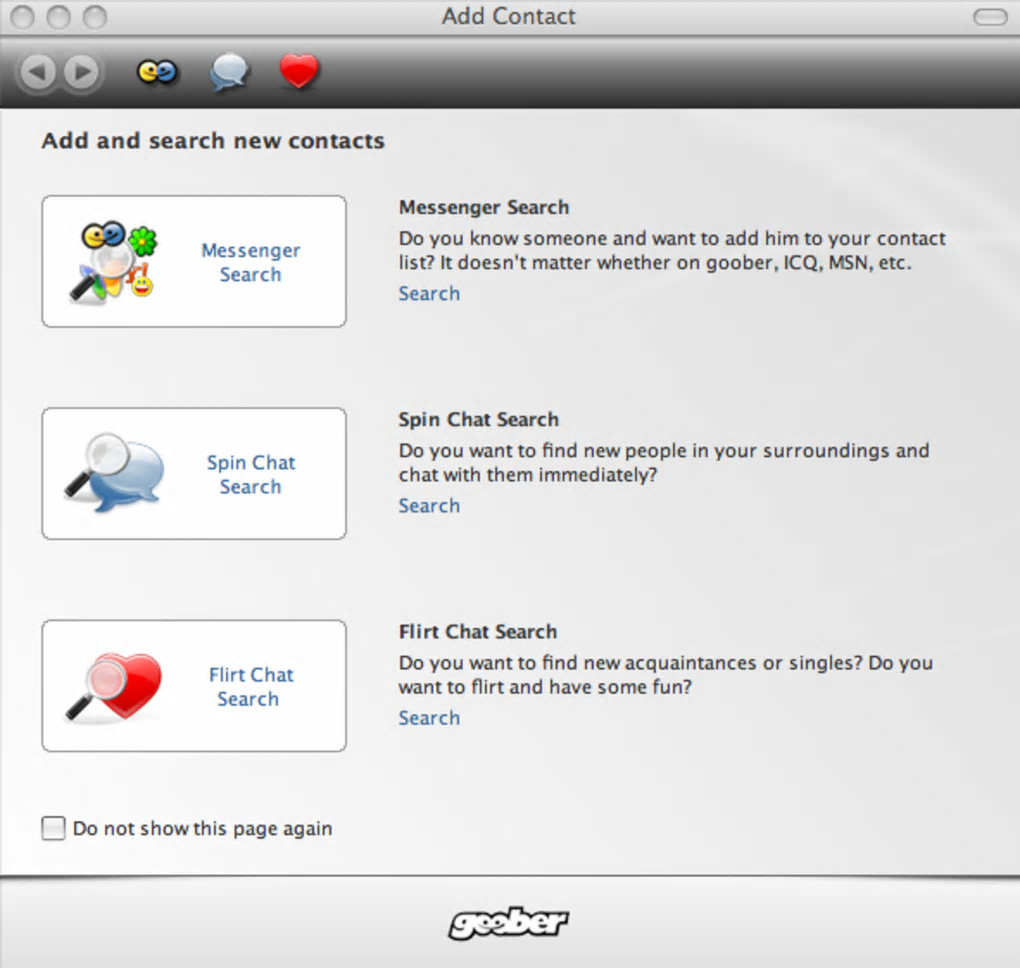Screen dimensions: 1020x968
Task: Click the goober logo in the footer
Action: (x=509, y=923)
